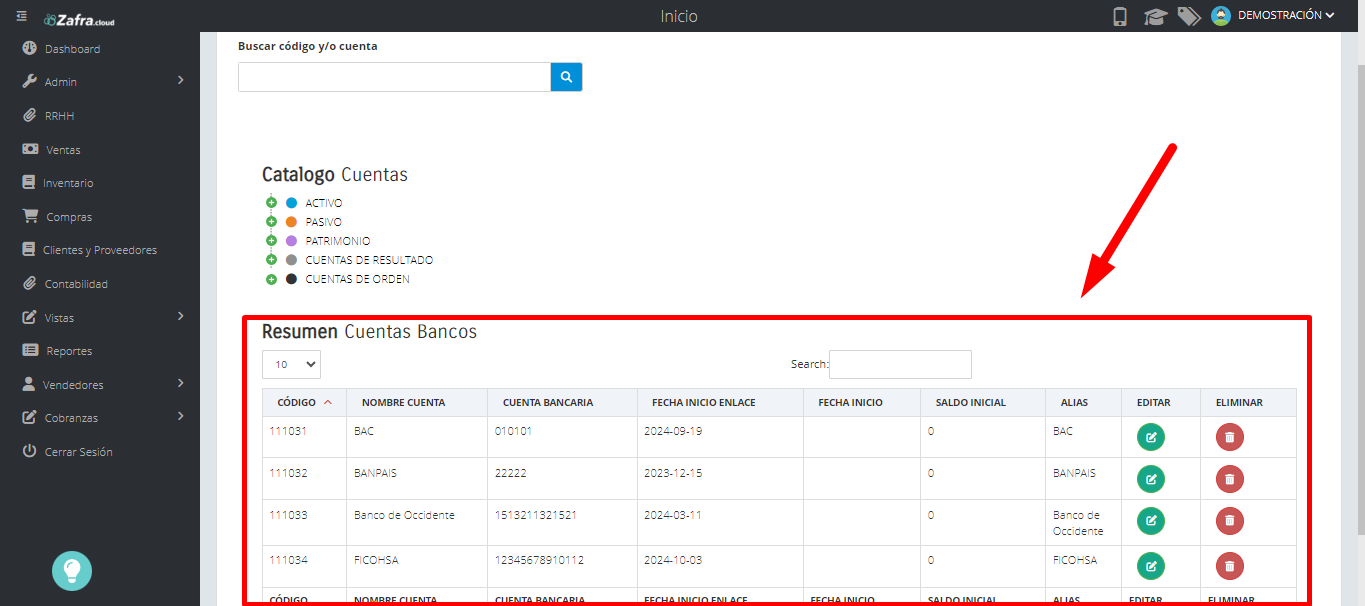The image size is (1365, 606).
Task: Edit the BAC account row
Action: 1151,437
